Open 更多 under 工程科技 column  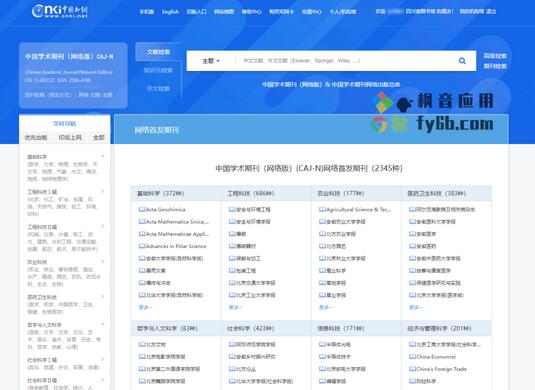click(235, 307)
